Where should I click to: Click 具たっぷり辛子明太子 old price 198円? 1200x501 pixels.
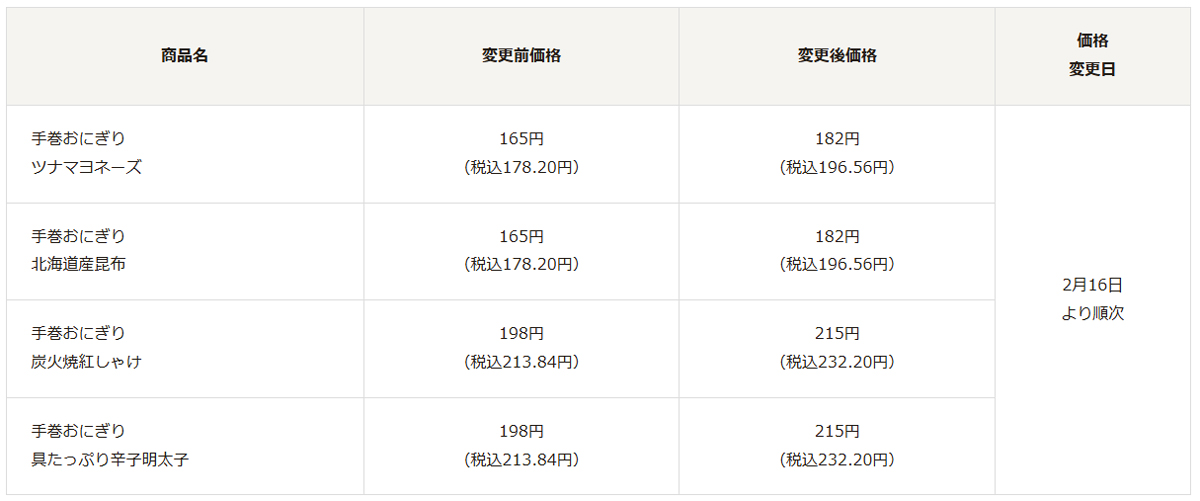[x=521, y=432]
